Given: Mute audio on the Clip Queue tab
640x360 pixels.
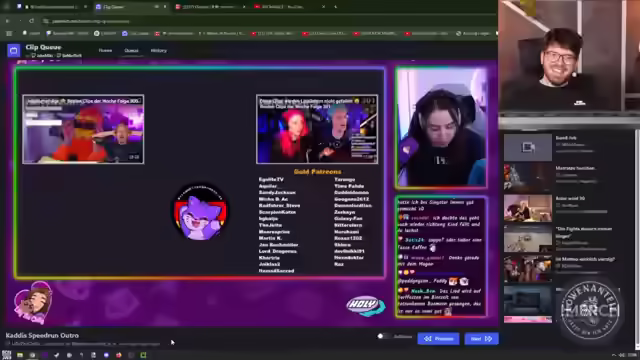Looking at the screenshot, I should [x=157, y=7].
